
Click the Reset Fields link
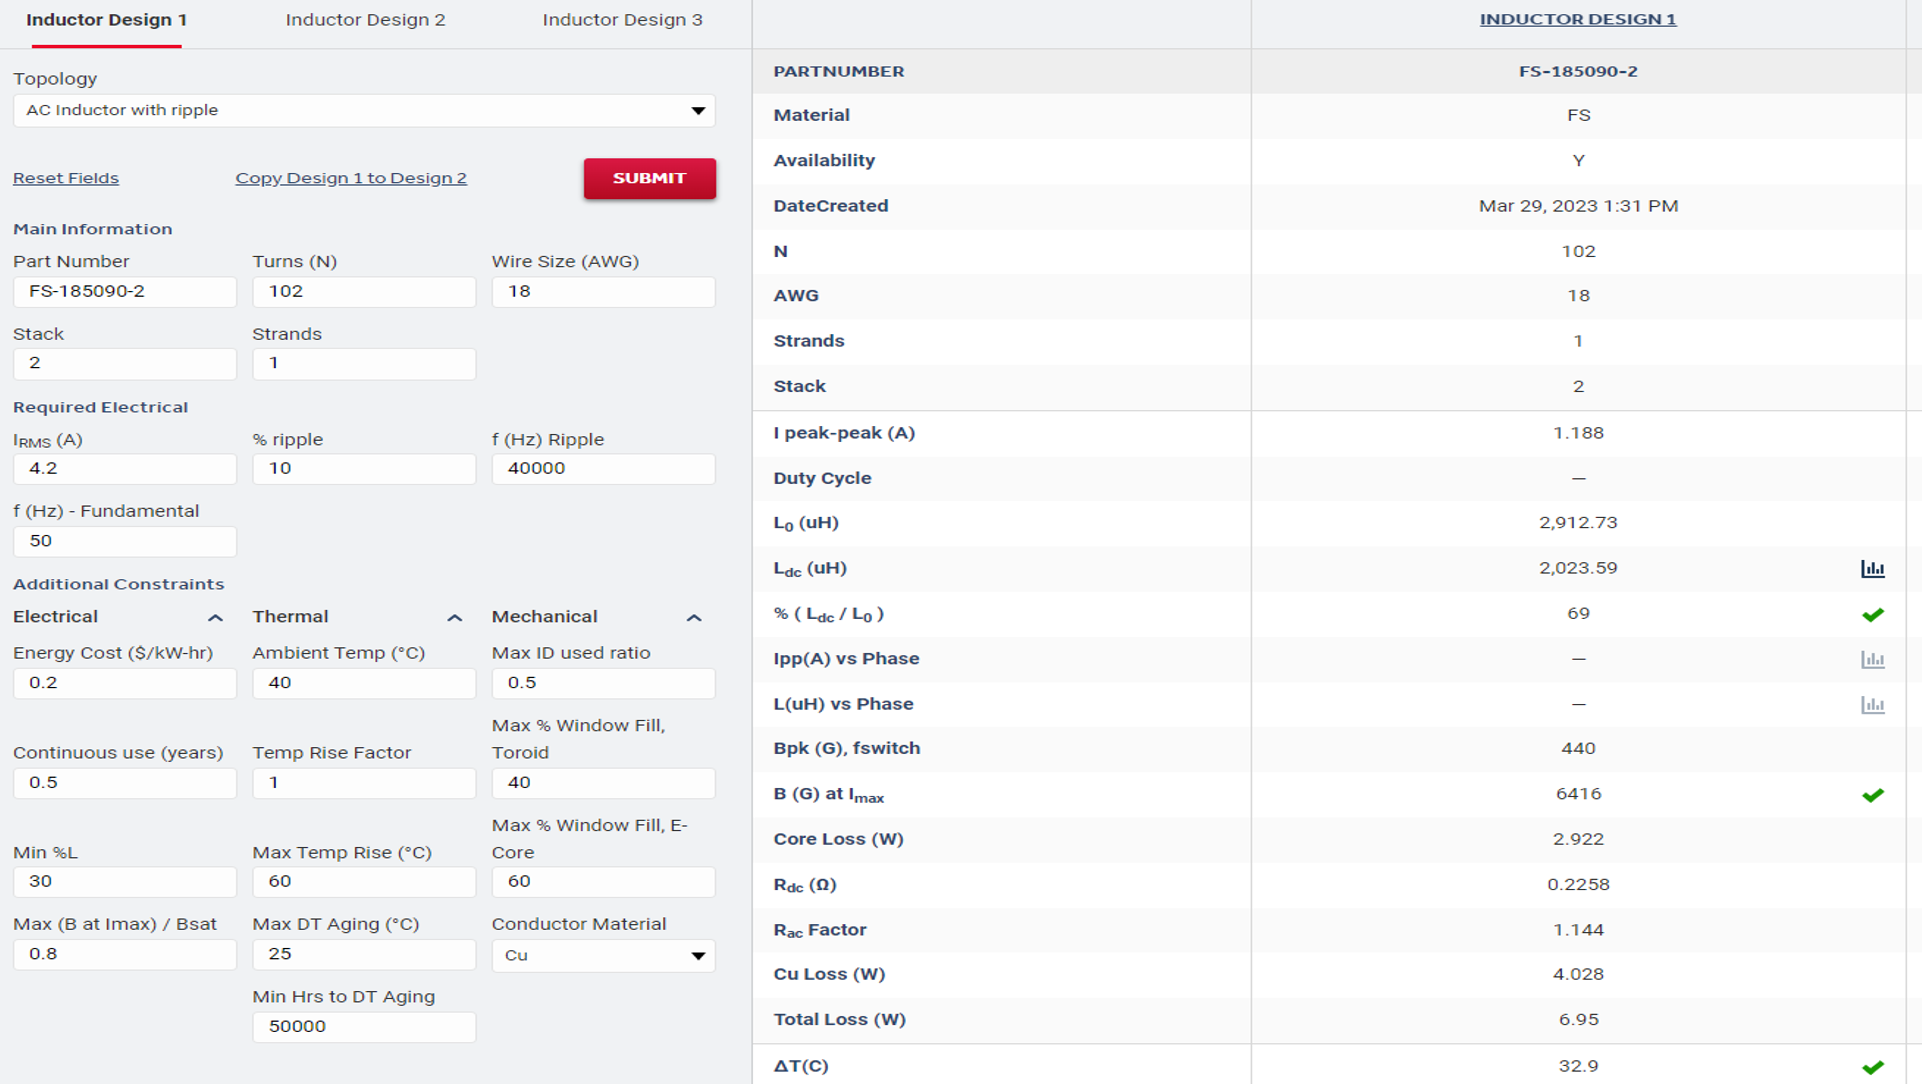[x=66, y=178]
